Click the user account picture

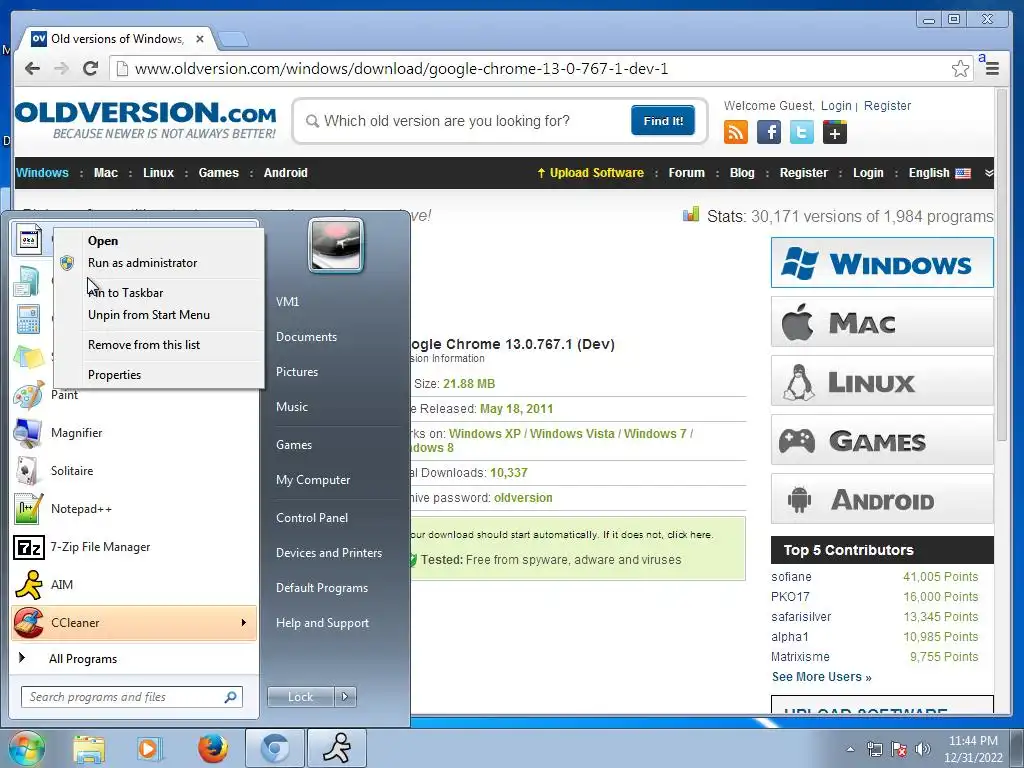336,245
